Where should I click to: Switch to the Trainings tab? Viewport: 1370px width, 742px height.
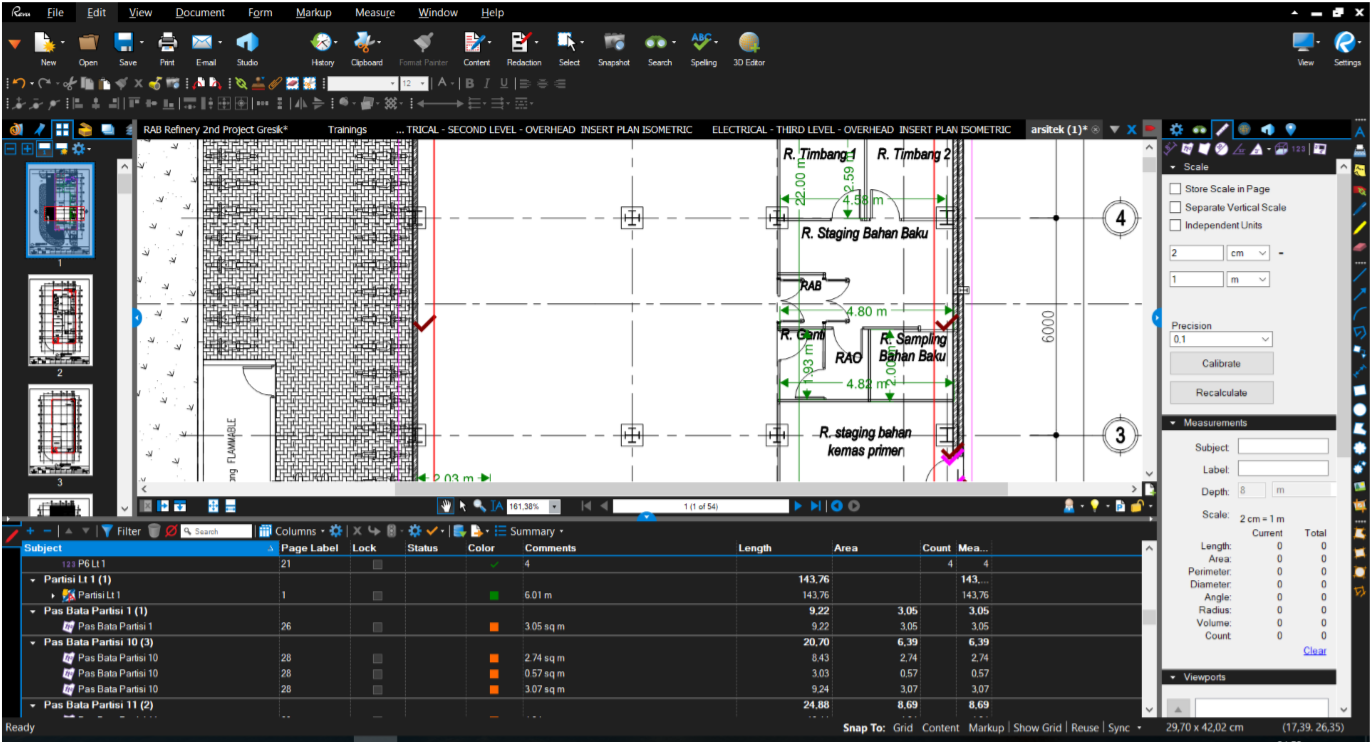click(347, 130)
